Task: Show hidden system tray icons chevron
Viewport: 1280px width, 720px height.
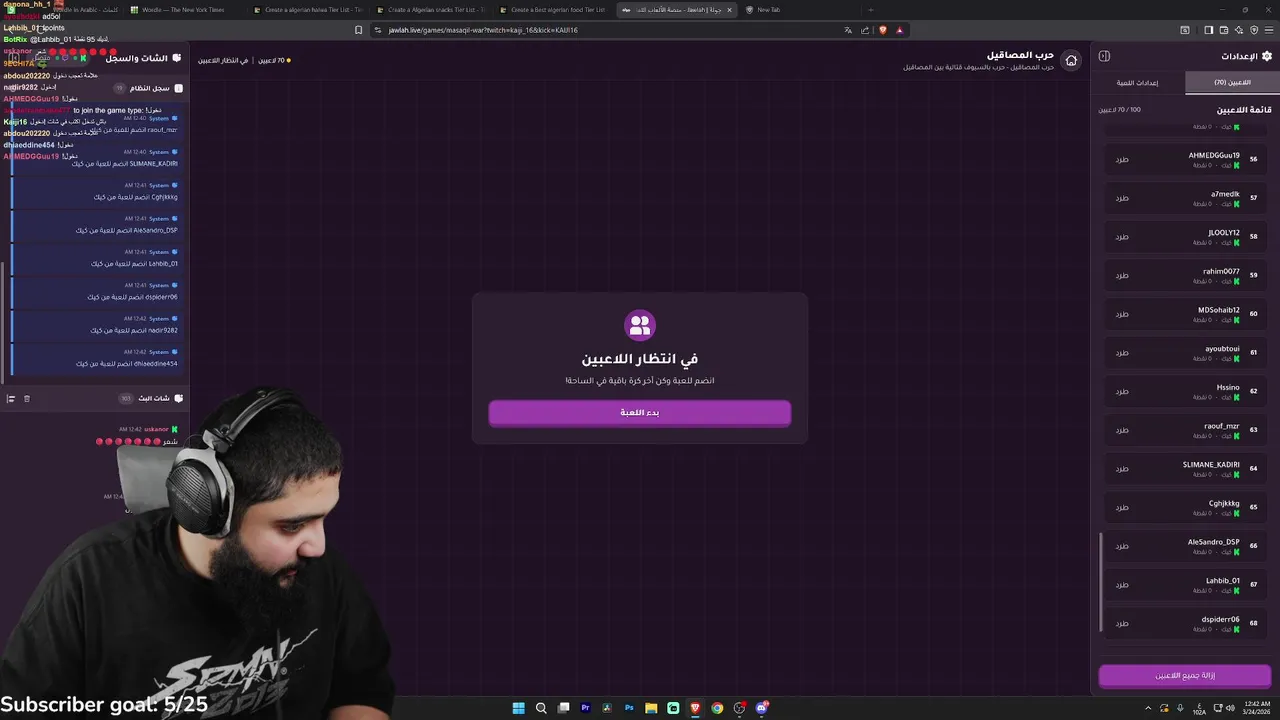Action: 1146,708
